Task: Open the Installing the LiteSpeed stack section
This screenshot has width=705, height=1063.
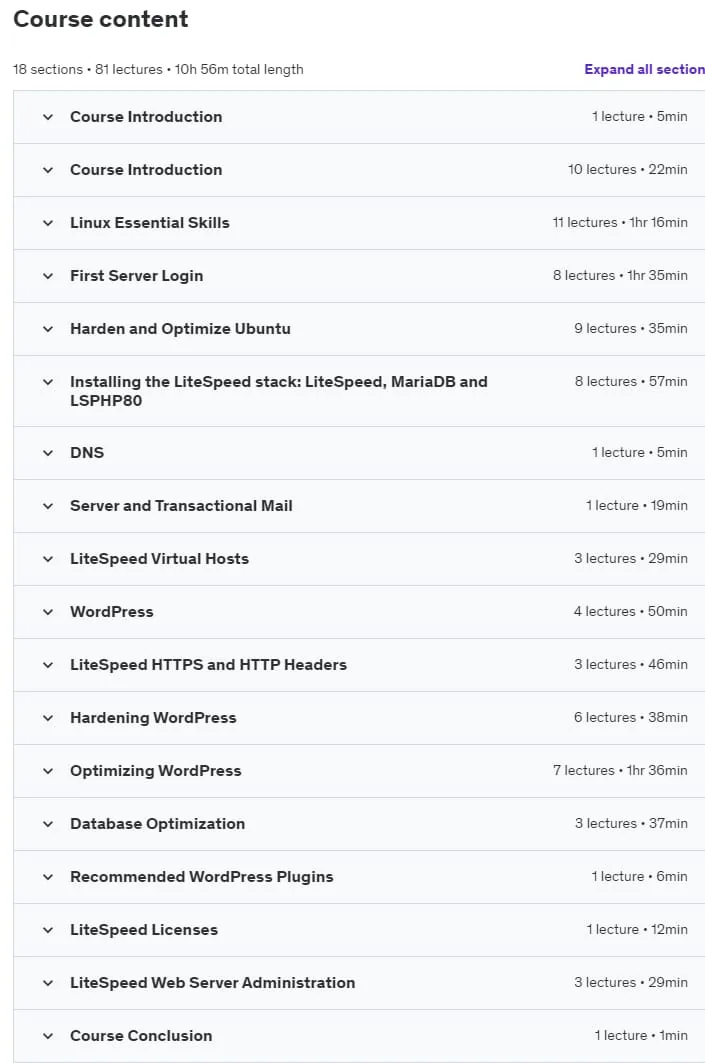Action: [279, 391]
